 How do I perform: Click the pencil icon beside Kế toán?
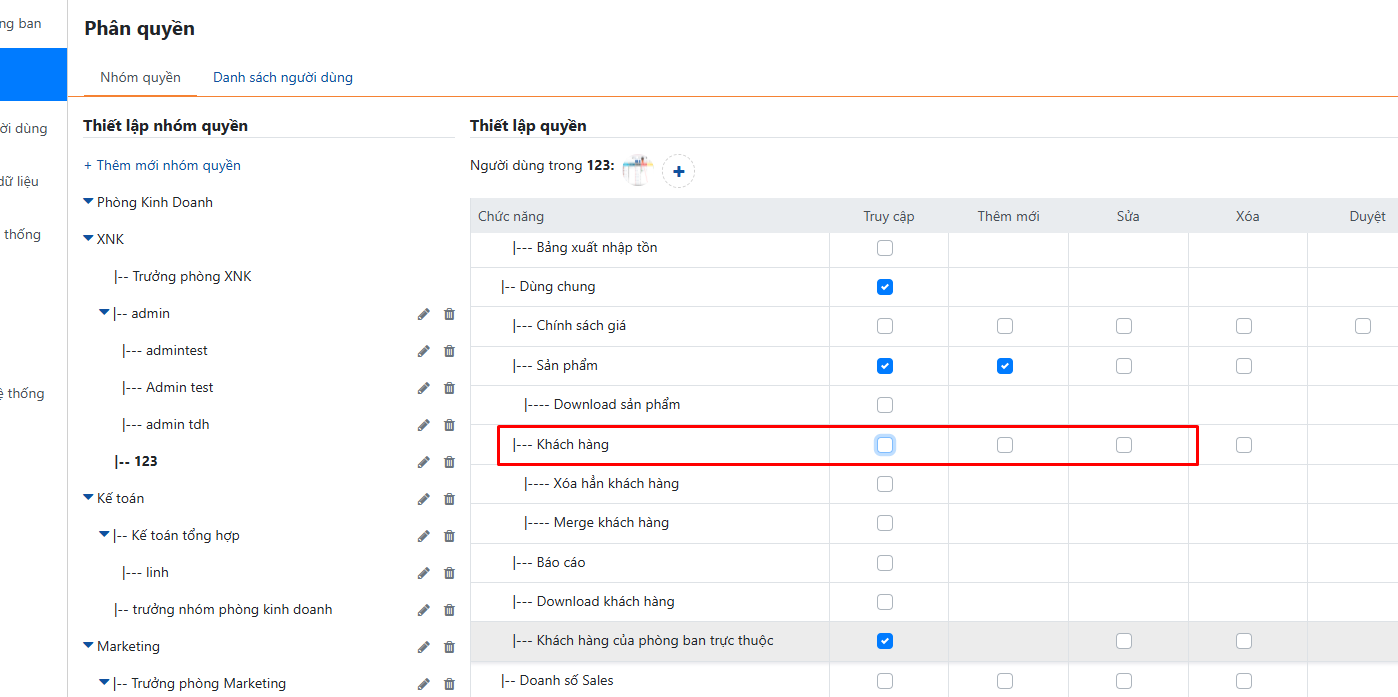click(424, 499)
